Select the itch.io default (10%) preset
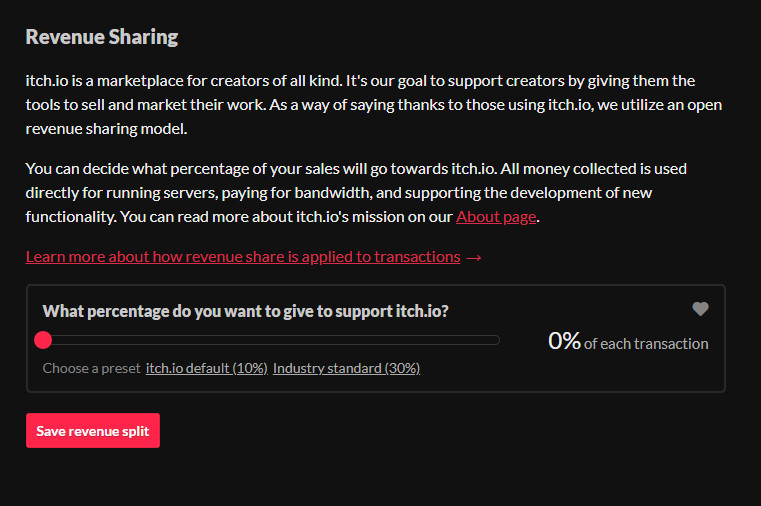This screenshot has height=506, width=761. click(x=206, y=368)
